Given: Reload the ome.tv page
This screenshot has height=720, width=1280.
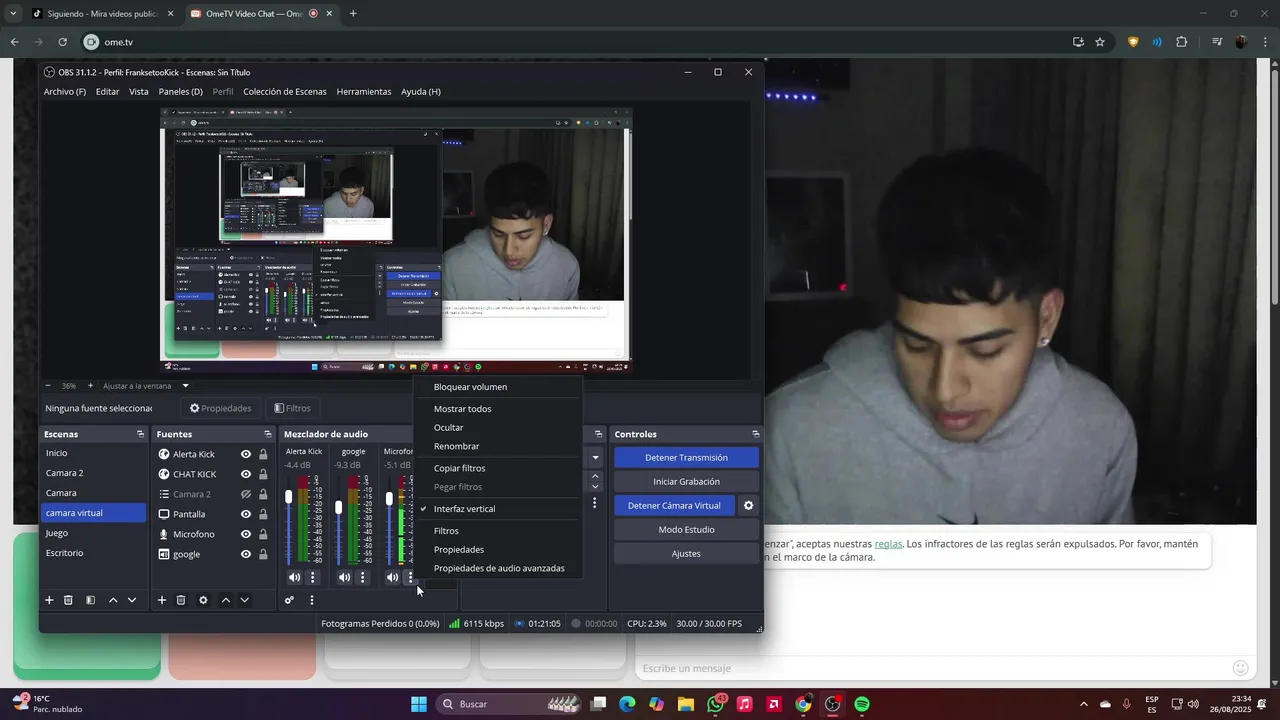Looking at the screenshot, I should pos(62,42).
